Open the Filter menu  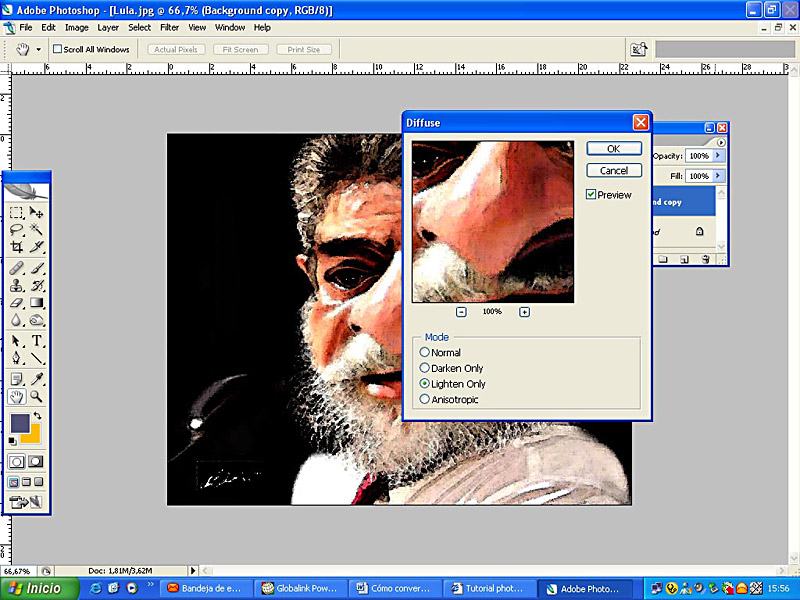pos(170,28)
